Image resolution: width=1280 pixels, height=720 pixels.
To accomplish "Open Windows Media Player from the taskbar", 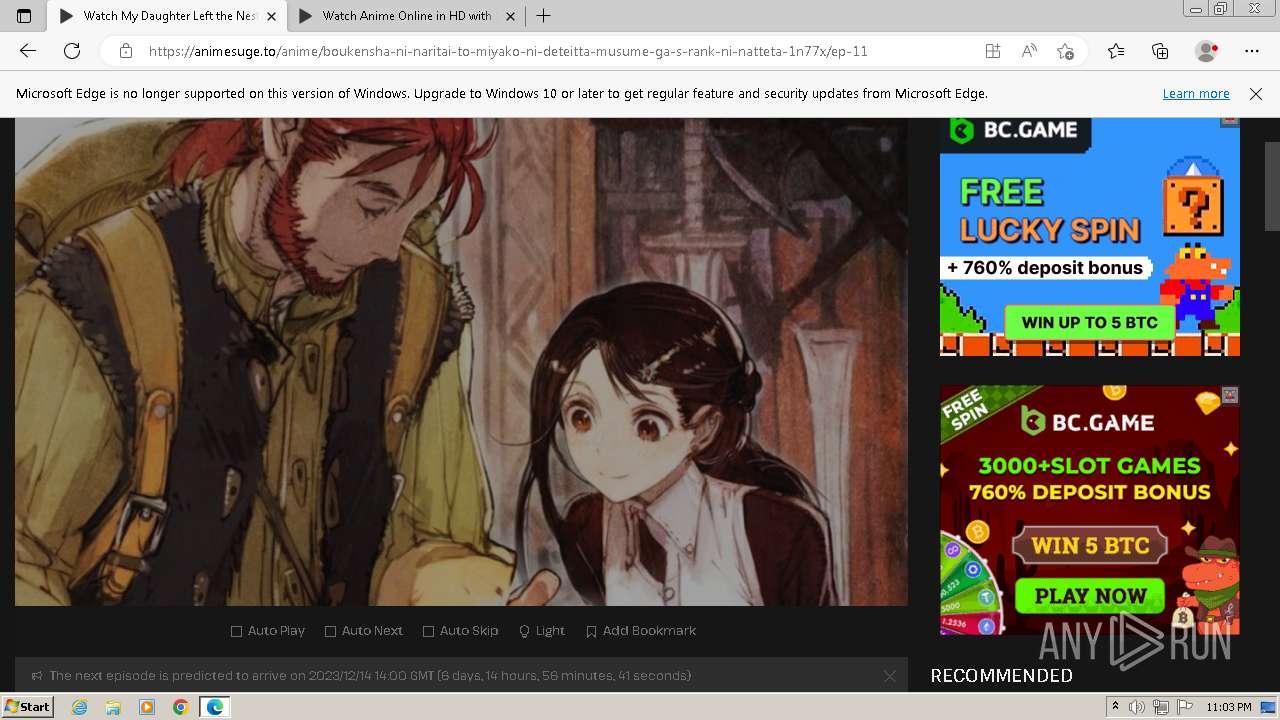I will [147, 707].
